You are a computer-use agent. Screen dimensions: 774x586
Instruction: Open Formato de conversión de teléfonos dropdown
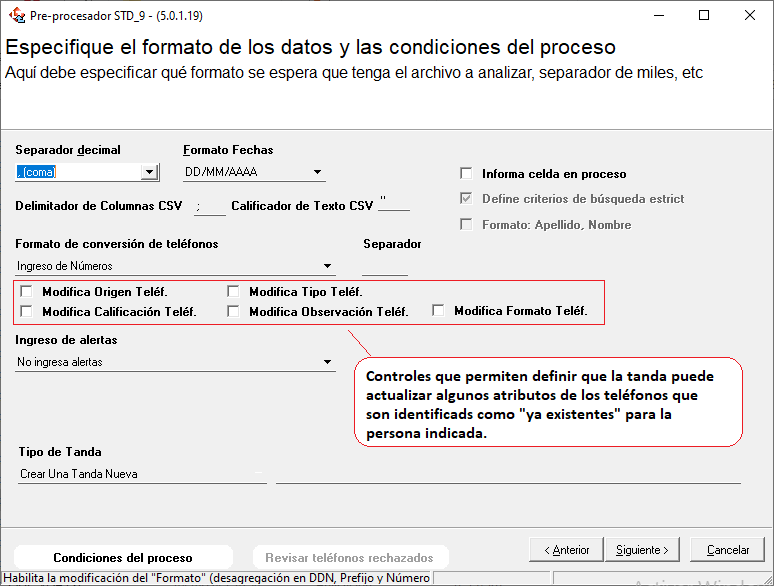click(x=327, y=266)
